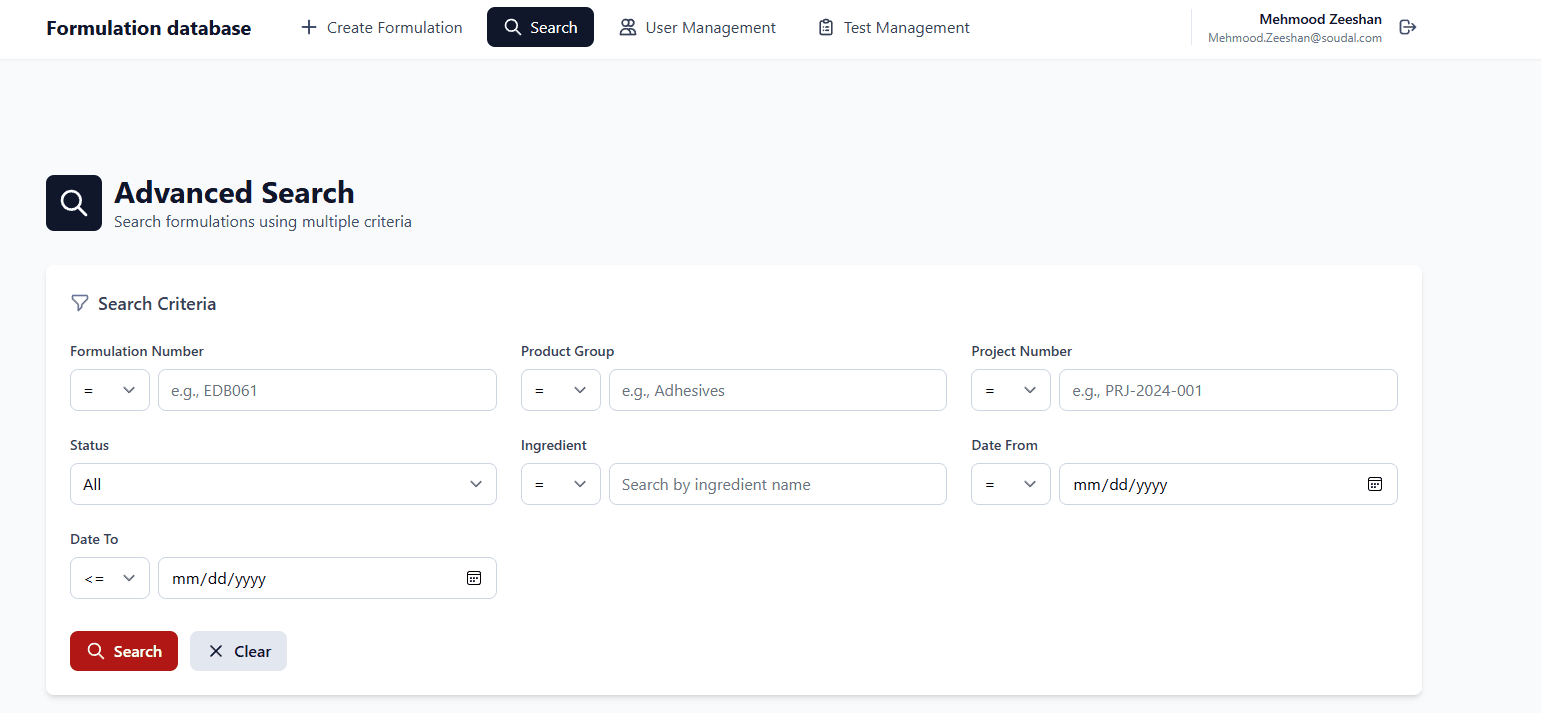Click the Mehmood Zeeshan user name

[1320, 19]
